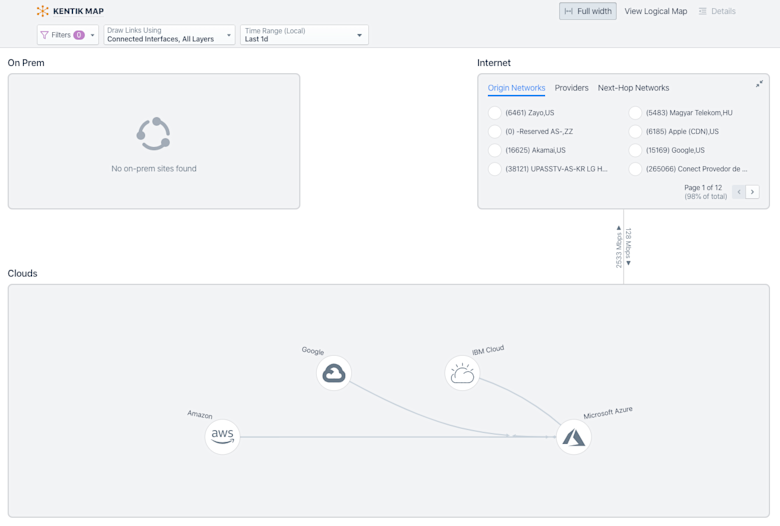Click the IBM Cloud label
Image resolution: width=780 pixels, height=526 pixels.
(x=488, y=350)
